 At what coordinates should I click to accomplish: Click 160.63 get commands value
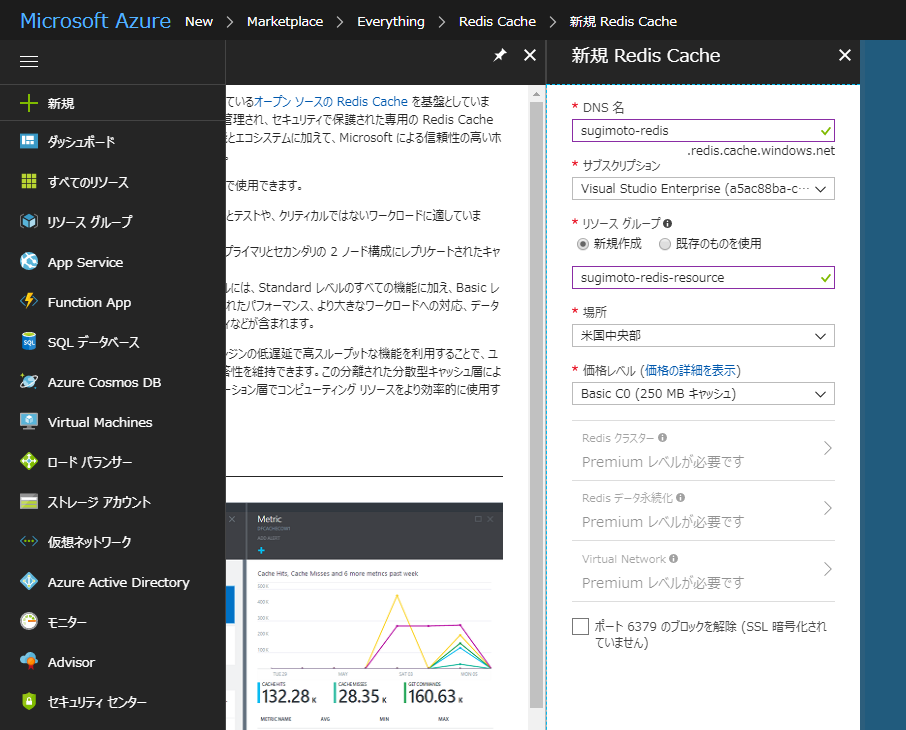[x=436, y=696]
